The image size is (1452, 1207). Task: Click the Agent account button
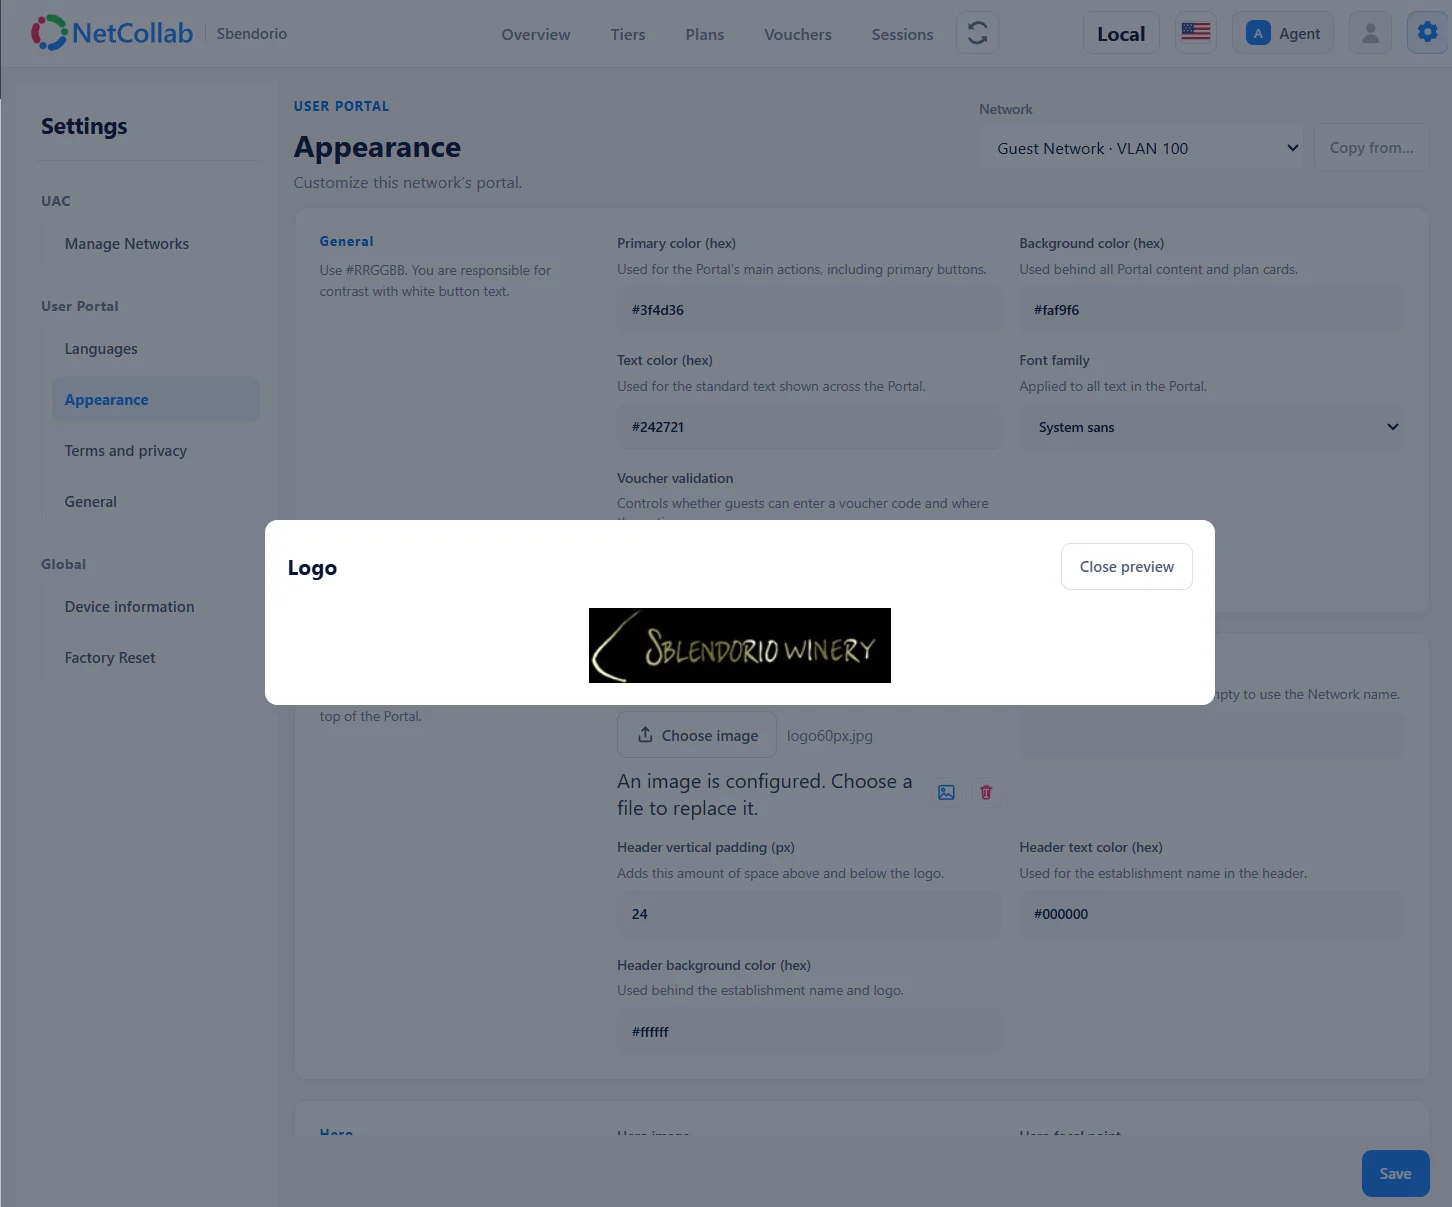pyautogui.click(x=1283, y=33)
